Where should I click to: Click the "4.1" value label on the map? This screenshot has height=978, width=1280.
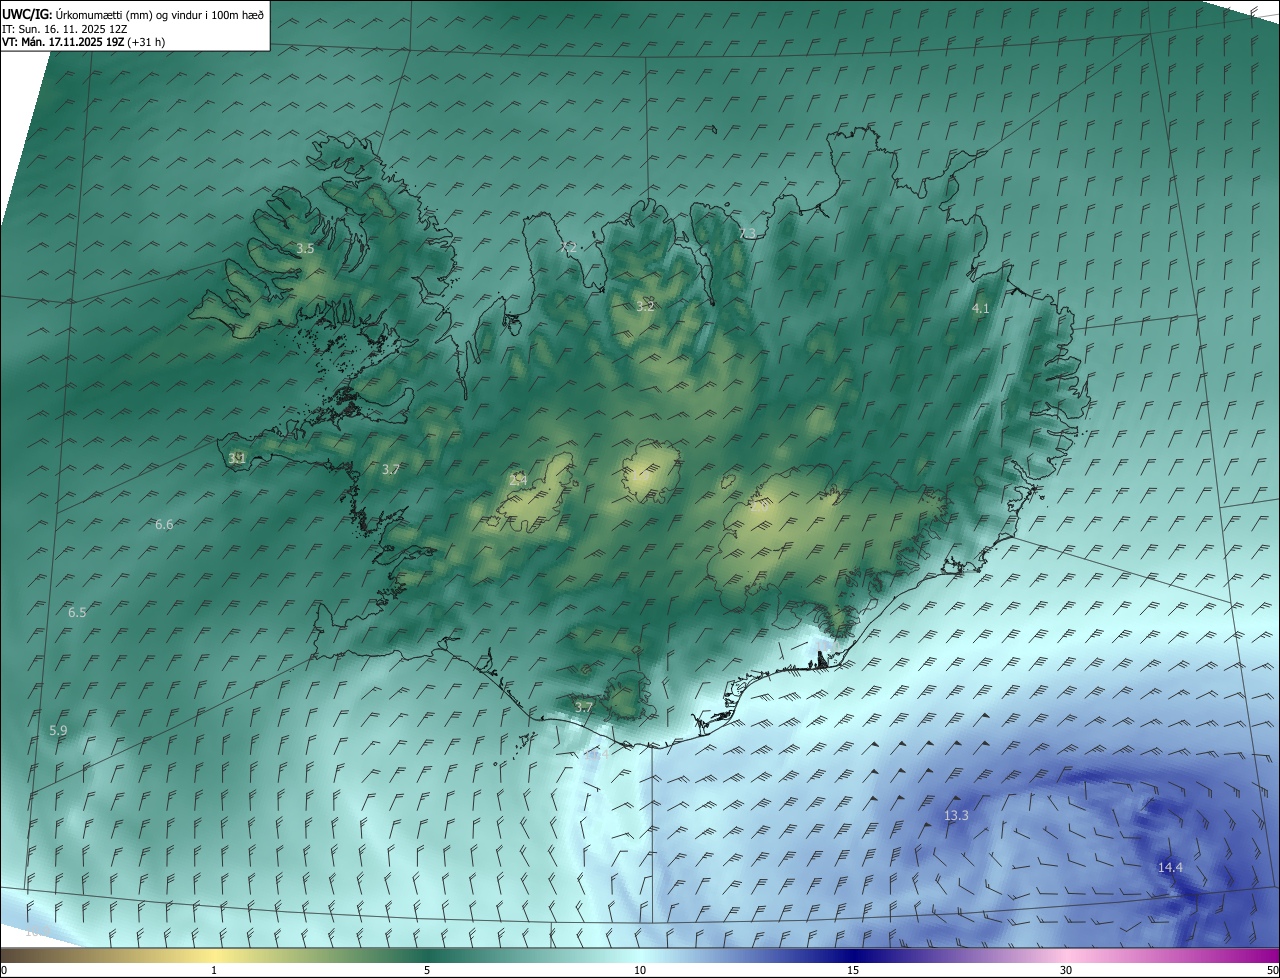[981, 309]
